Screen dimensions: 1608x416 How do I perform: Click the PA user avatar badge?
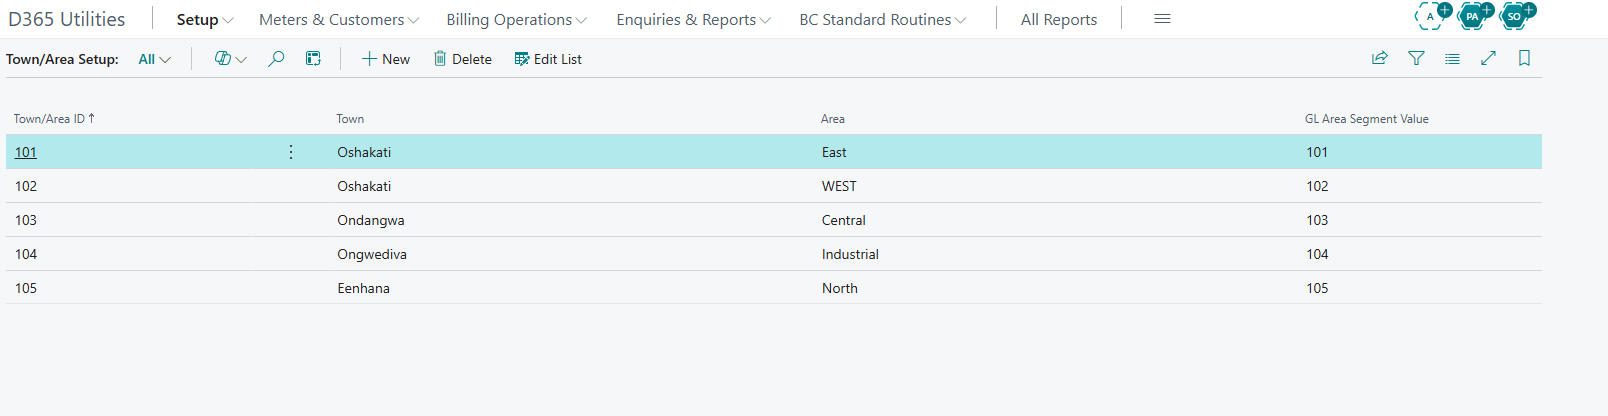coord(1473,15)
